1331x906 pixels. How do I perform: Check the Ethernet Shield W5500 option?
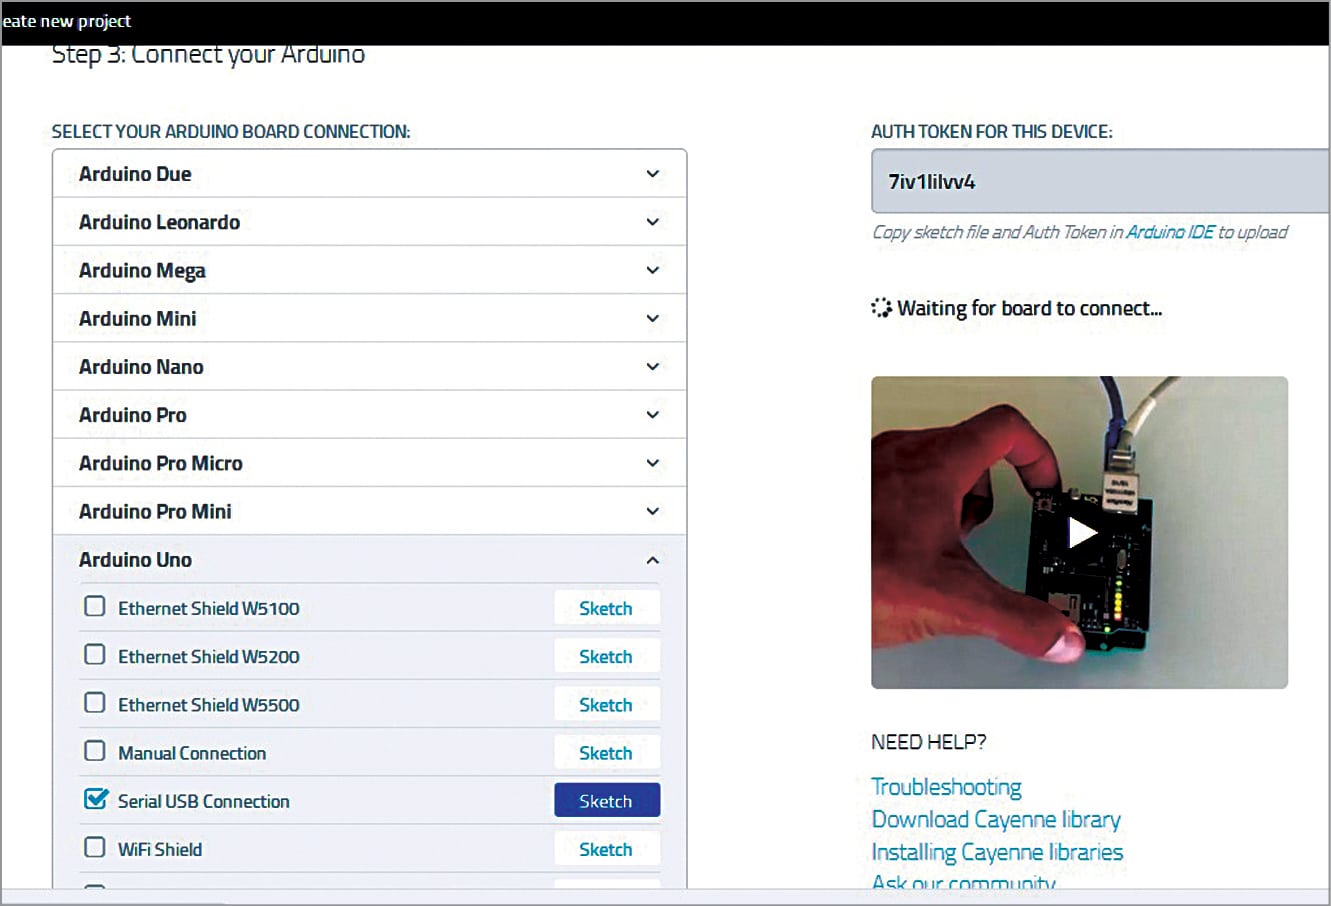click(x=94, y=703)
